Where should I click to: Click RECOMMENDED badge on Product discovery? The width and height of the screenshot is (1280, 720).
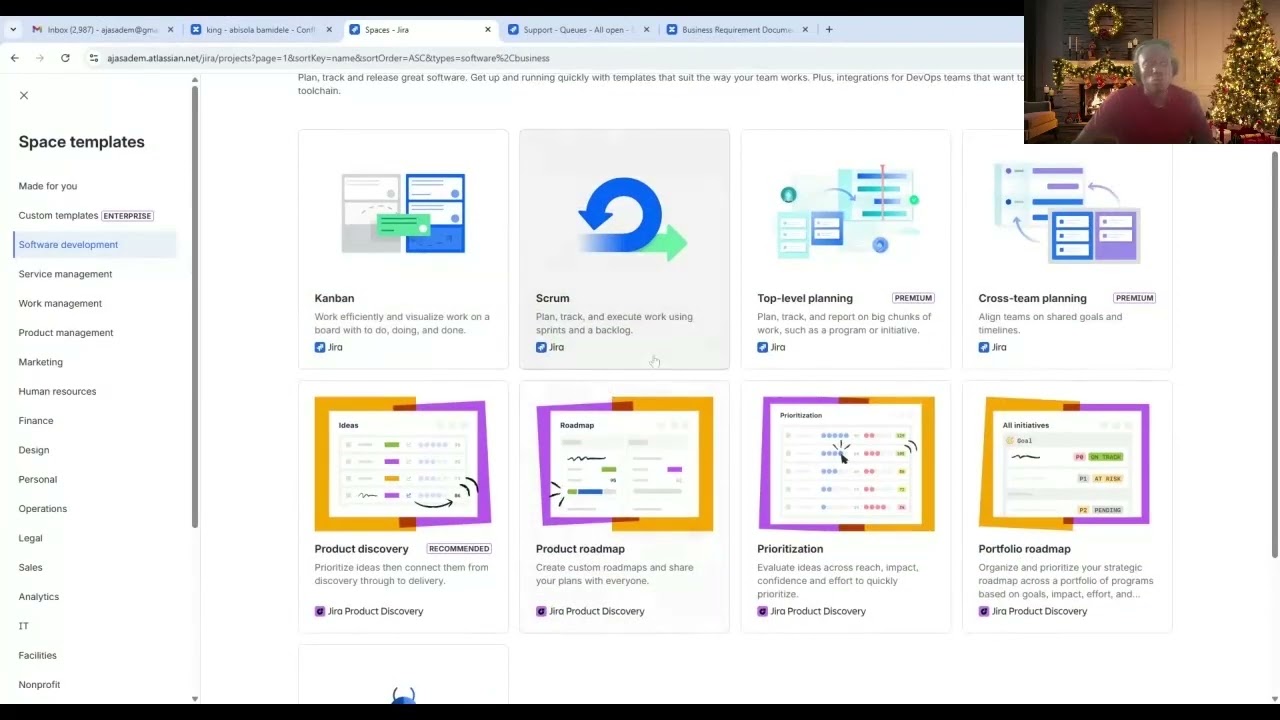tap(459, 549)
